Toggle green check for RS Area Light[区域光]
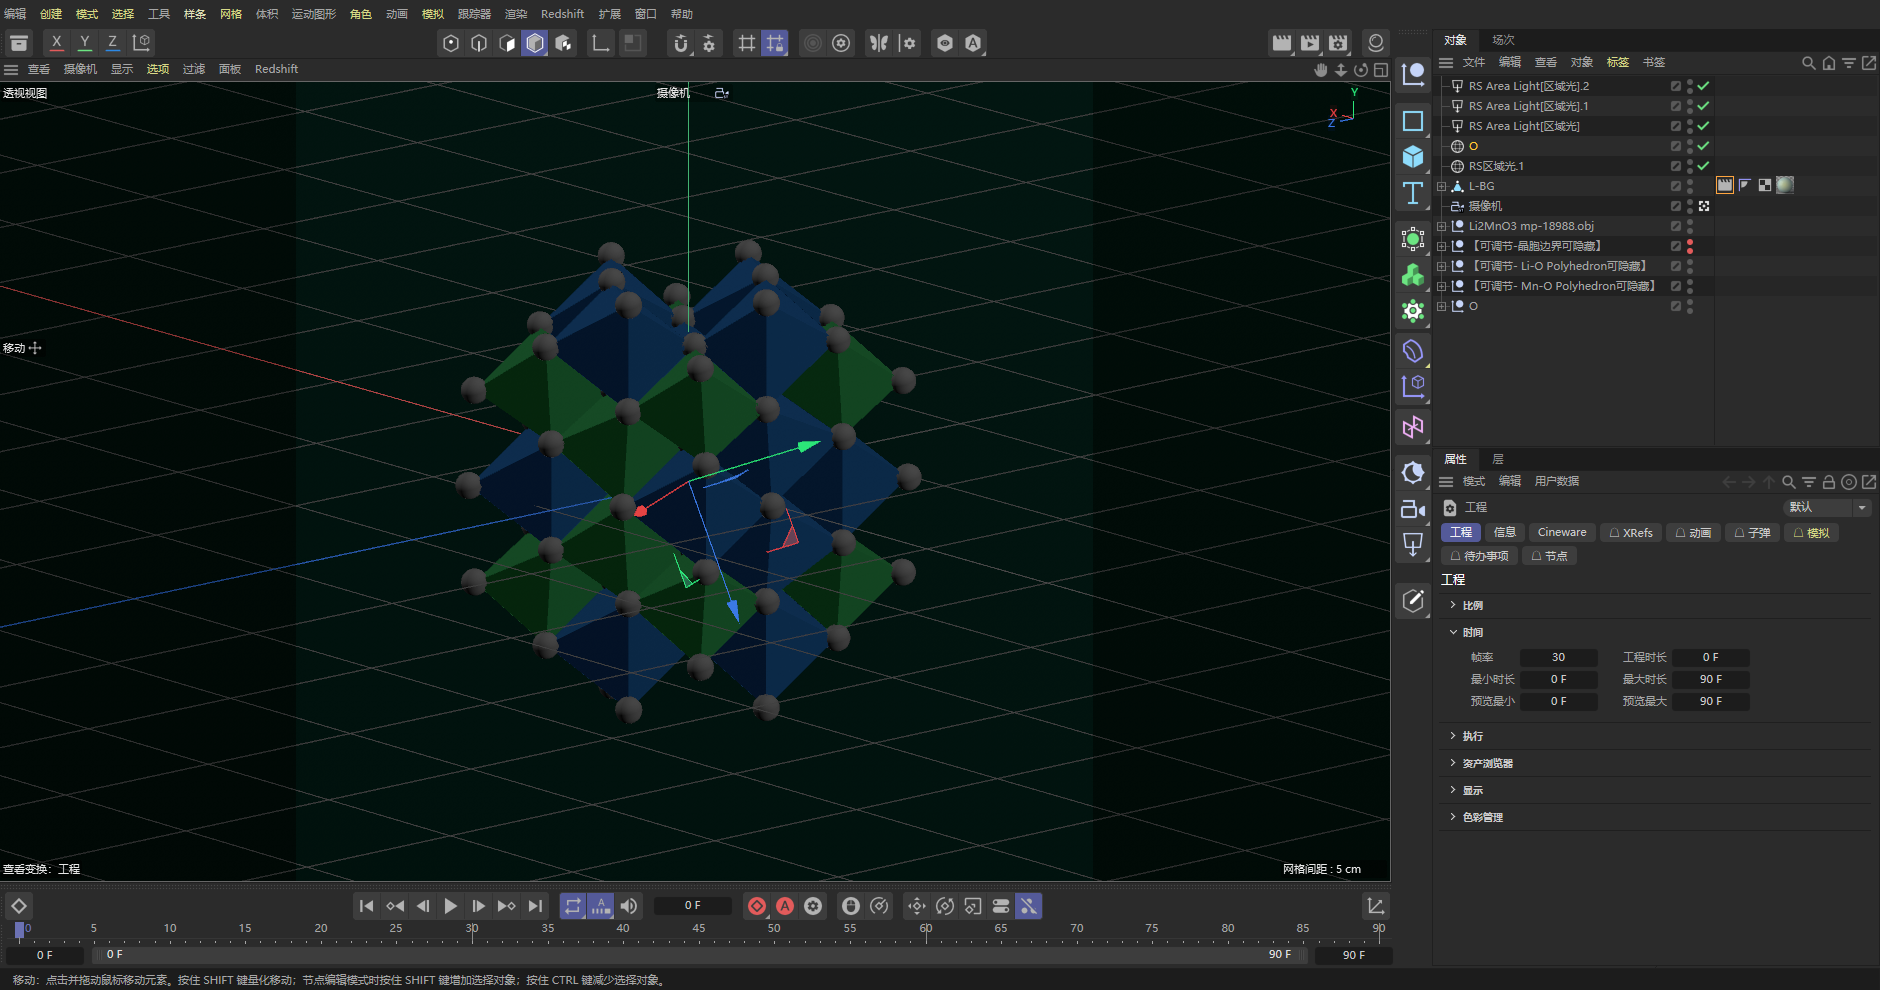The height and width of the screenshot is (990, 1880). pyautogui.click(x=1703, y=126)
